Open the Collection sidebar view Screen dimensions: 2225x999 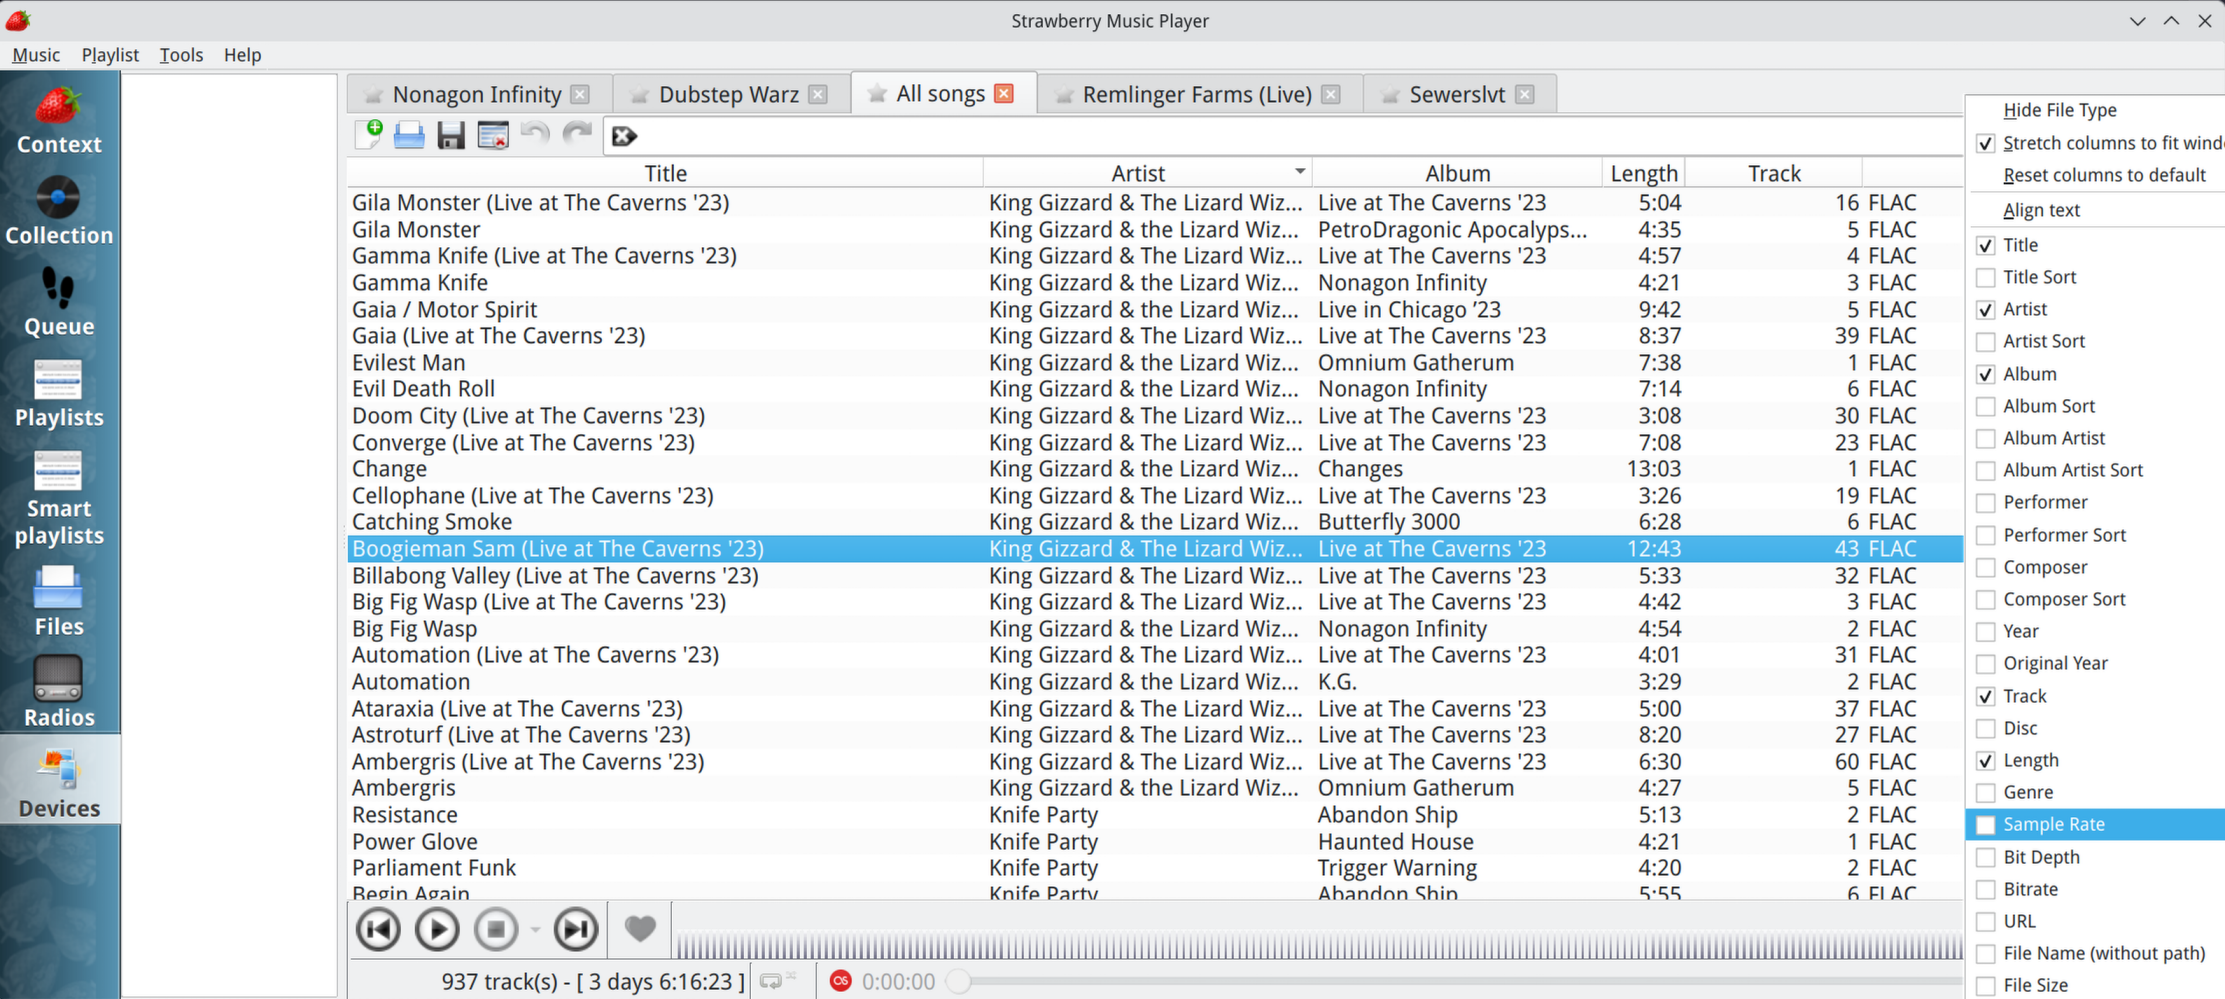click(x=59, y=211)
